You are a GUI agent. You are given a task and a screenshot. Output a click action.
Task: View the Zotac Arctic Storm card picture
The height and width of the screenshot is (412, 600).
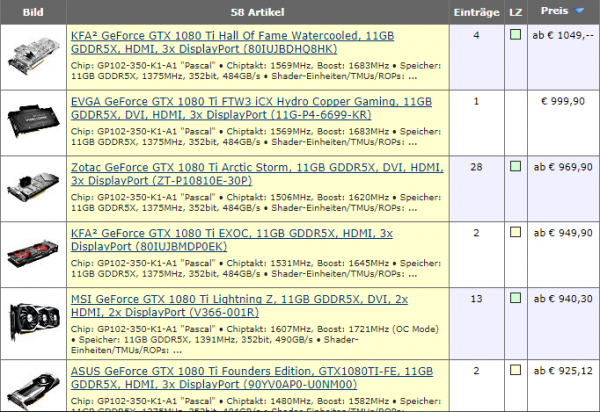pyautogui.click(x=33, y=188)
